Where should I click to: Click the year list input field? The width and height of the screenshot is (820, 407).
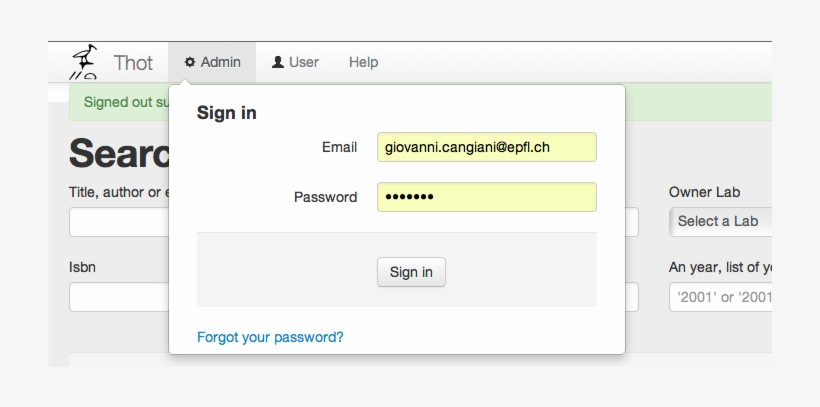[720, 297]
